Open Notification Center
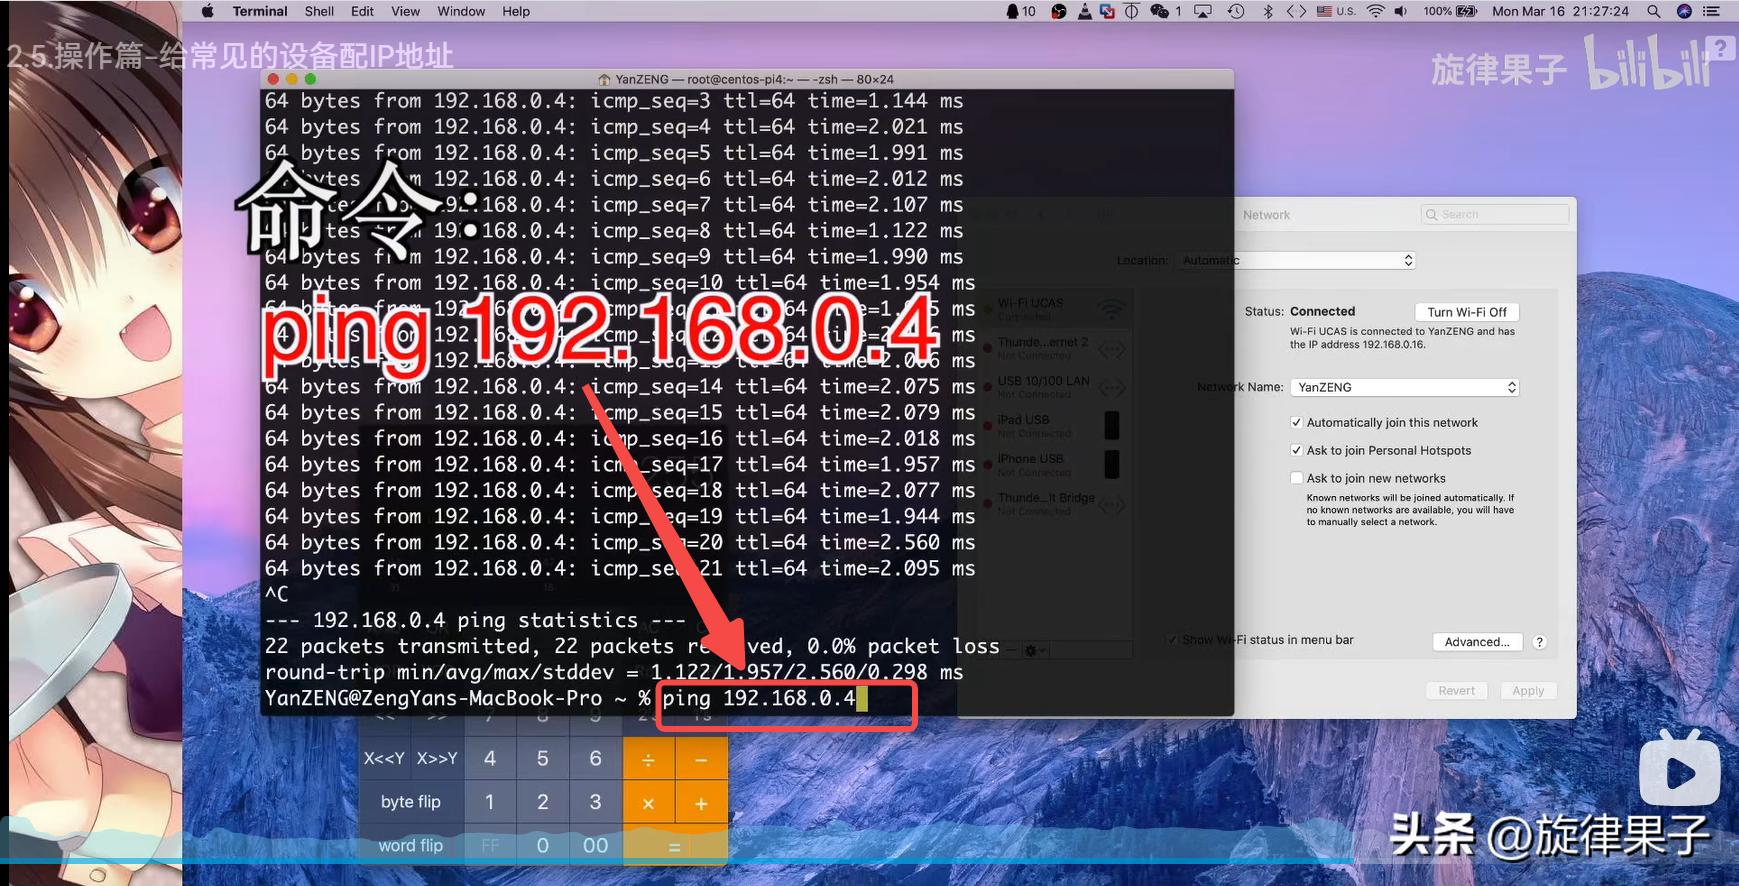 pos(1712,11)
